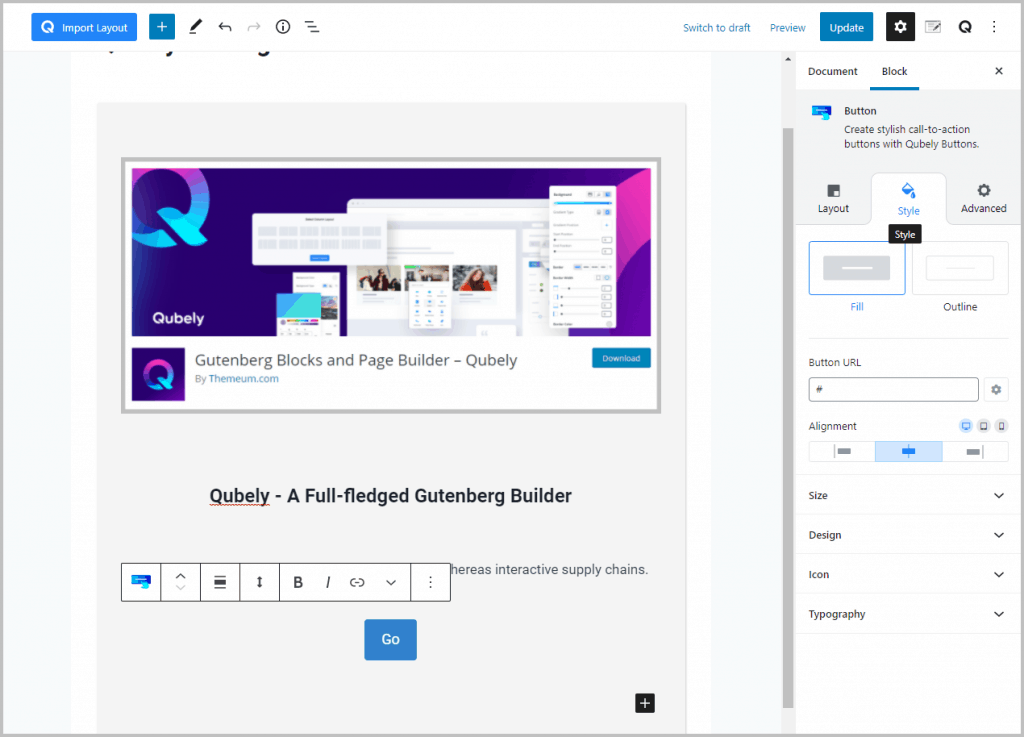Image resolution: width=1024 pixels, height=737 pixels.
Task: Click the Update button
Action: 846,27
